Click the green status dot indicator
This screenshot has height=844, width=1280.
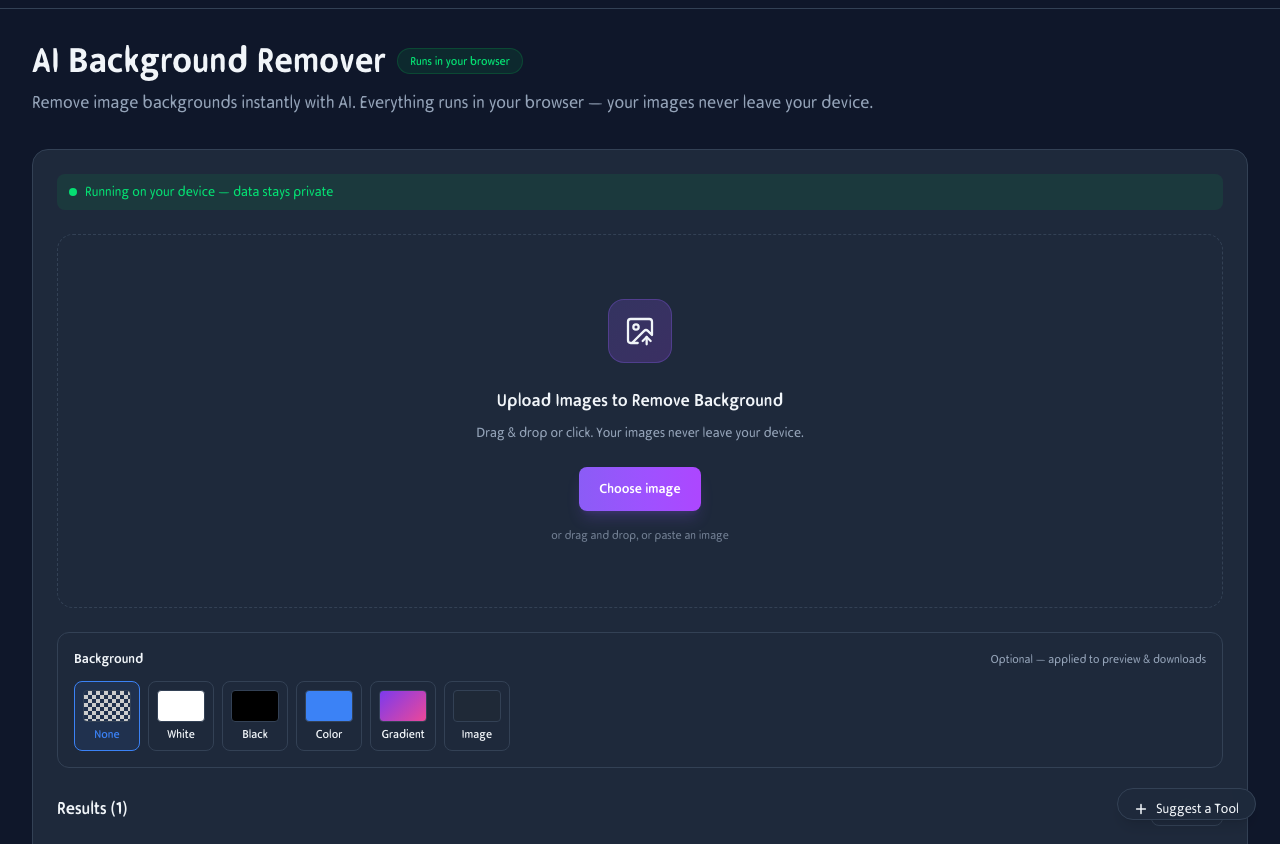73,192
